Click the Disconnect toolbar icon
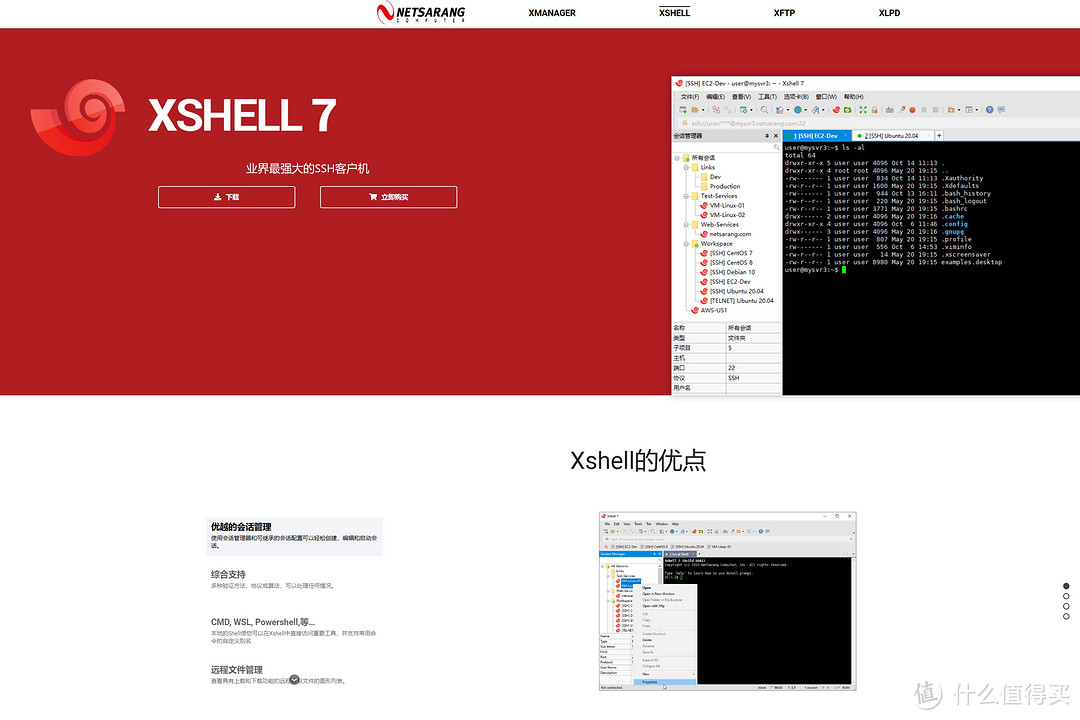Image resolution: width=1080 pixels, height=720 pixels. [x=728, y=110]
